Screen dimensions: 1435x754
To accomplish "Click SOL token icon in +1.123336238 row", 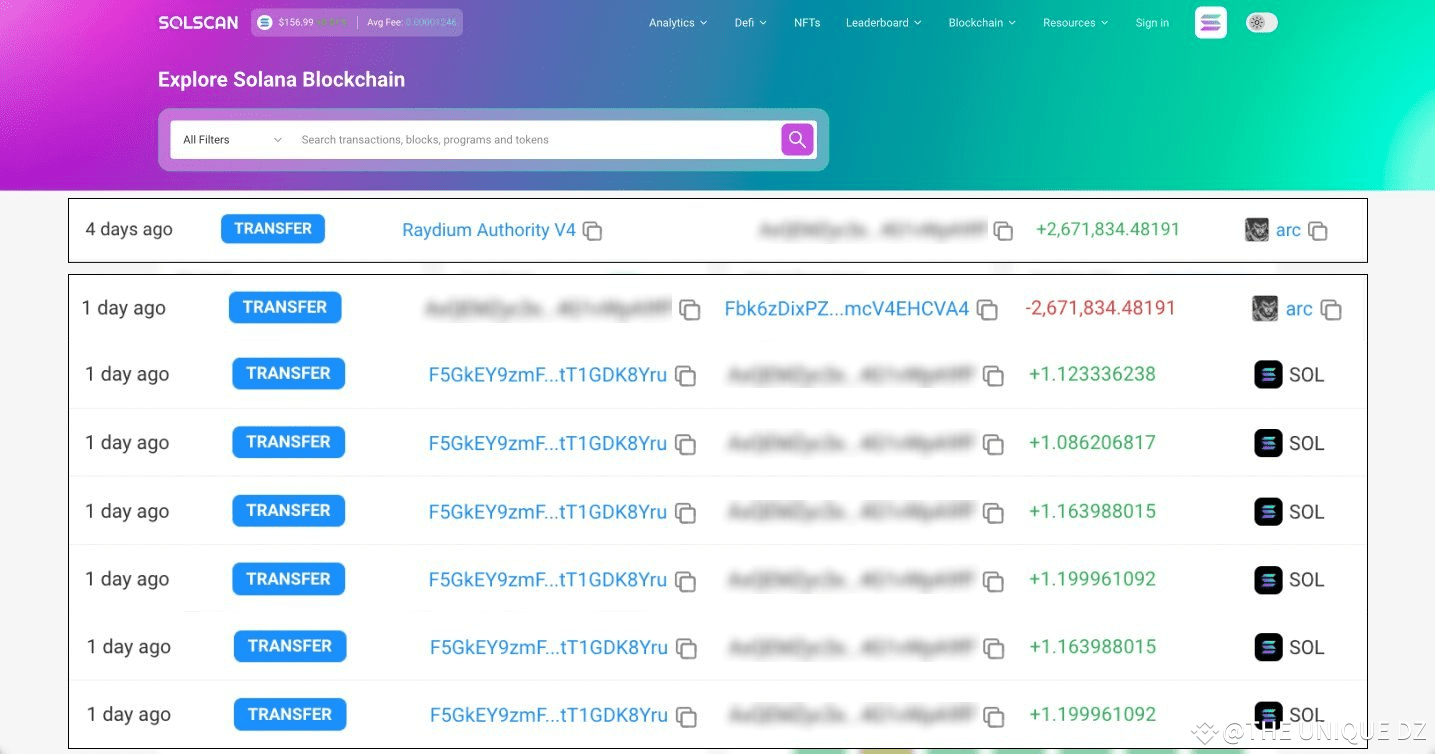I will click(1268, 375).
